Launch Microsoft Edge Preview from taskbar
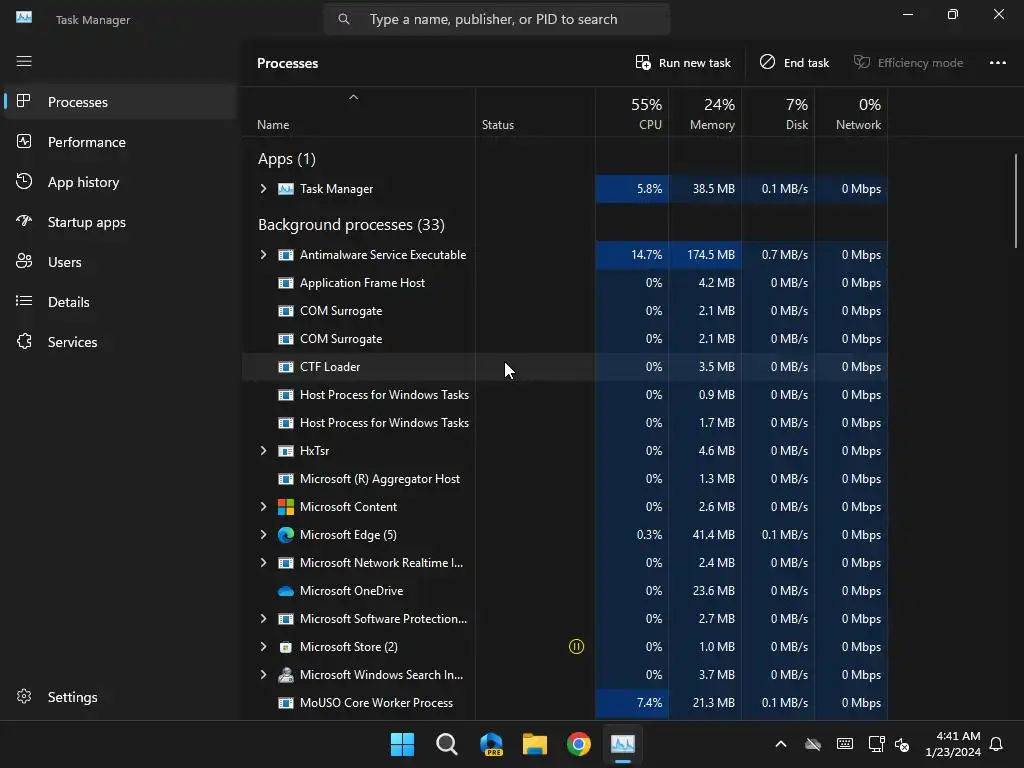1024x768 pixels. coord(491,744)
